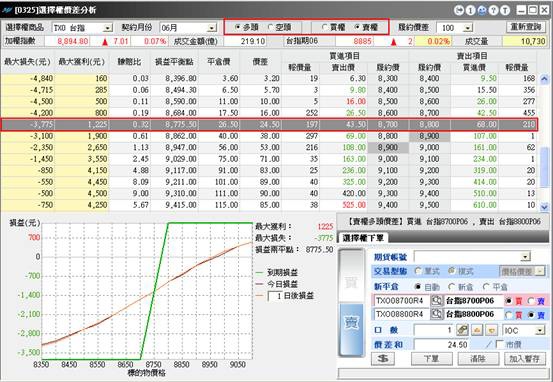Click the 重新查詢 button

pos(525,27)
